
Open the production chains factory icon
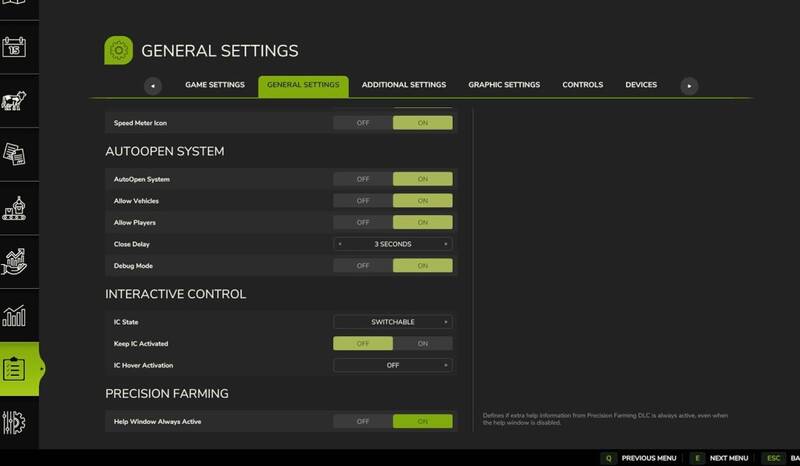click(16, 208)
